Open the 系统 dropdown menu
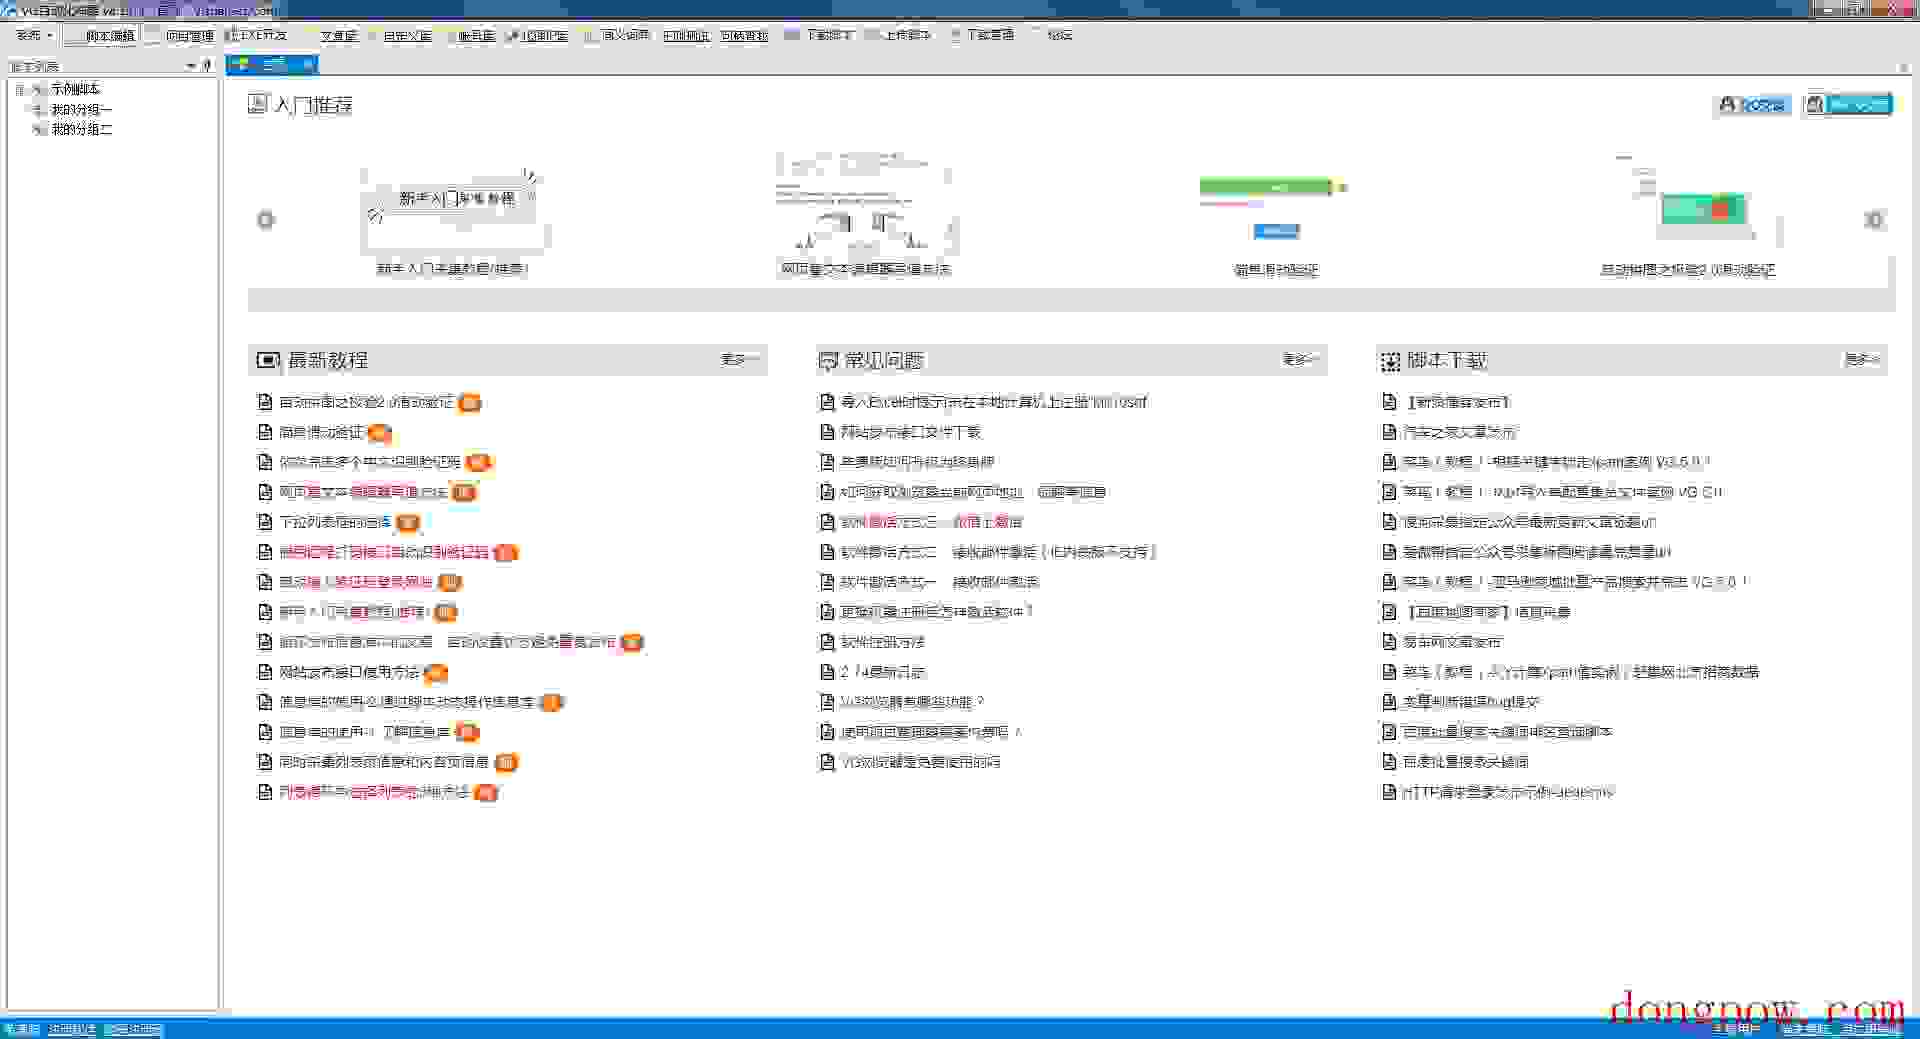 [x=33, y=35]
